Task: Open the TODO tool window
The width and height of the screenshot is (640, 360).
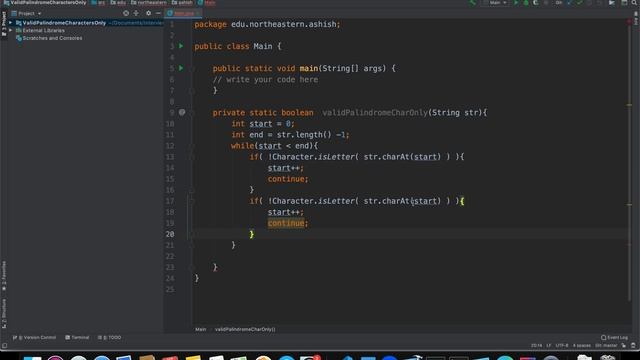Action: click(109, 338)
